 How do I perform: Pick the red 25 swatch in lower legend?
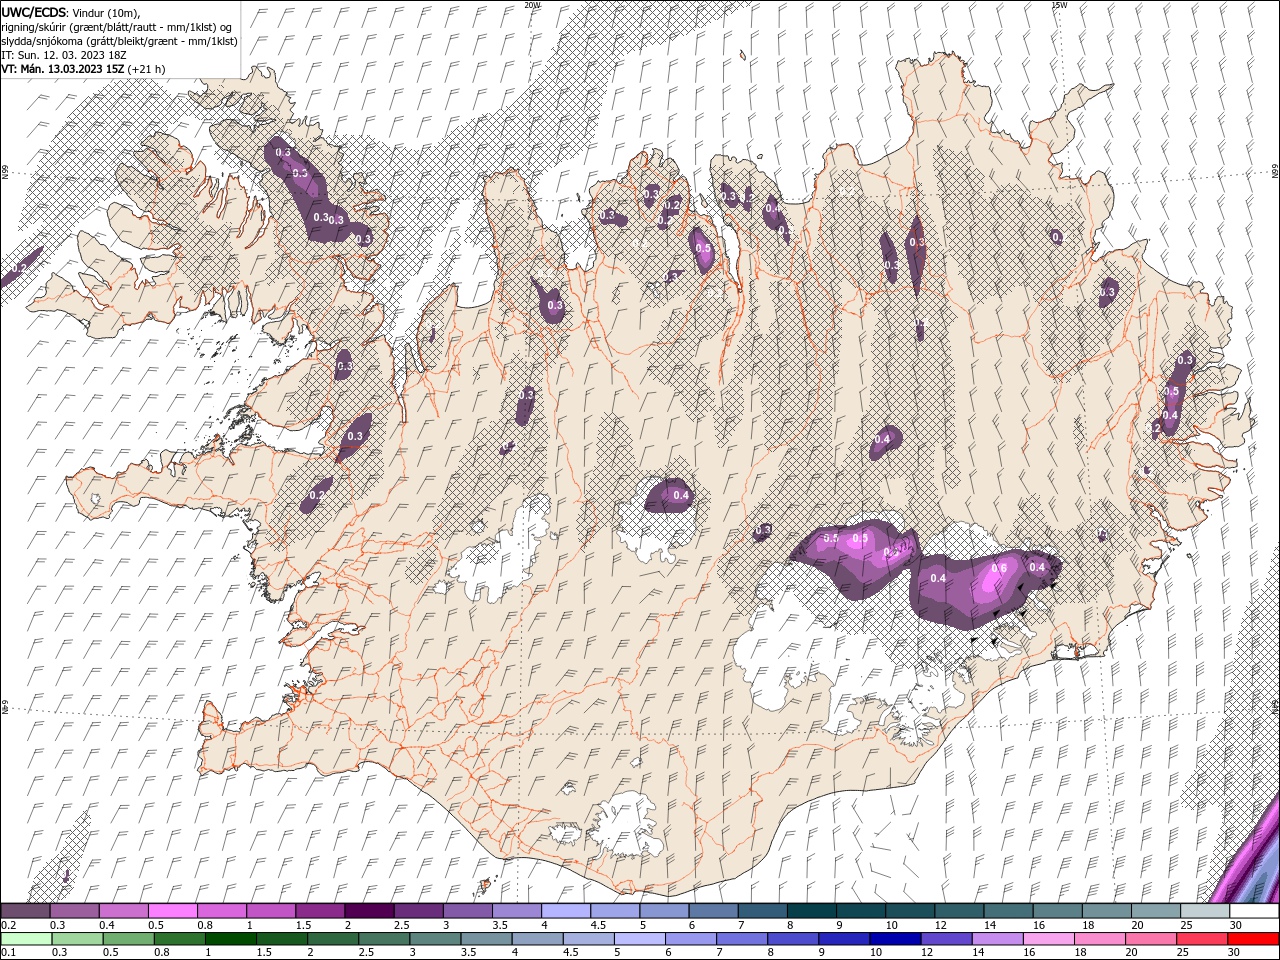(1201, 939)
